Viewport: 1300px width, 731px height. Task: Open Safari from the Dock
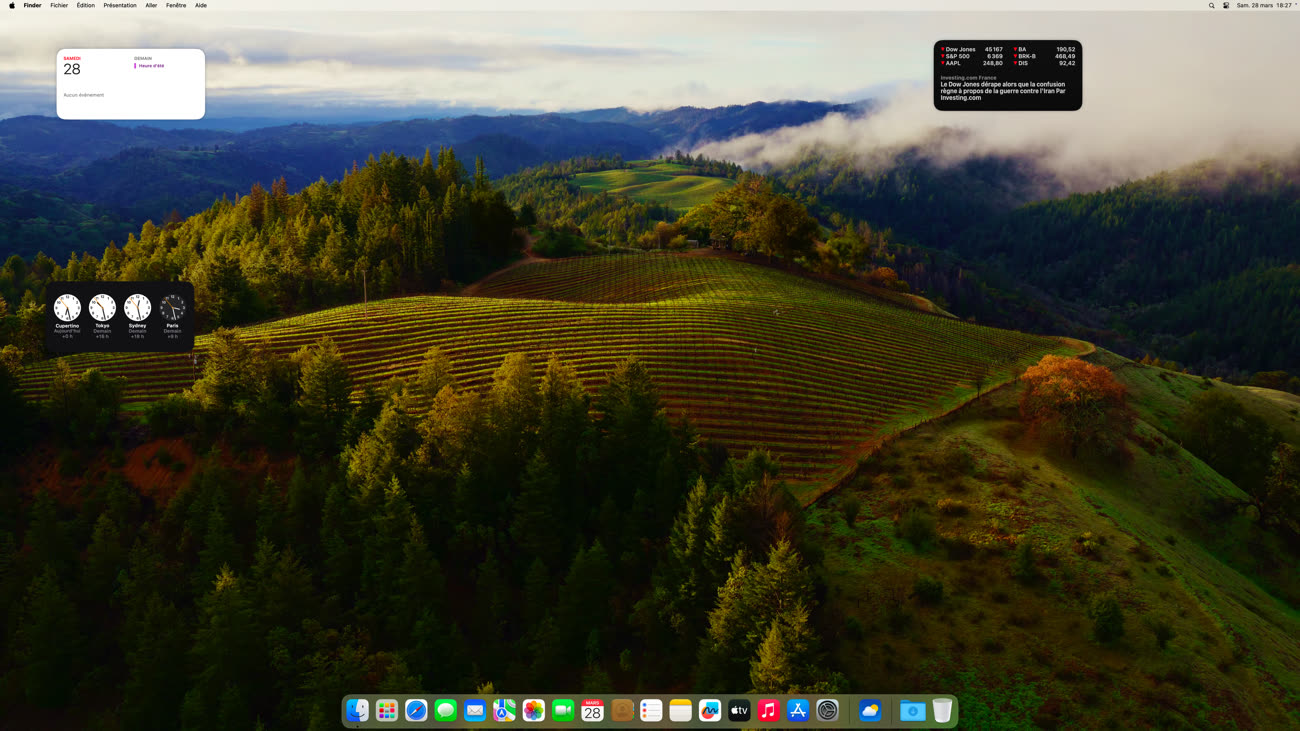[x=416, y=710]
